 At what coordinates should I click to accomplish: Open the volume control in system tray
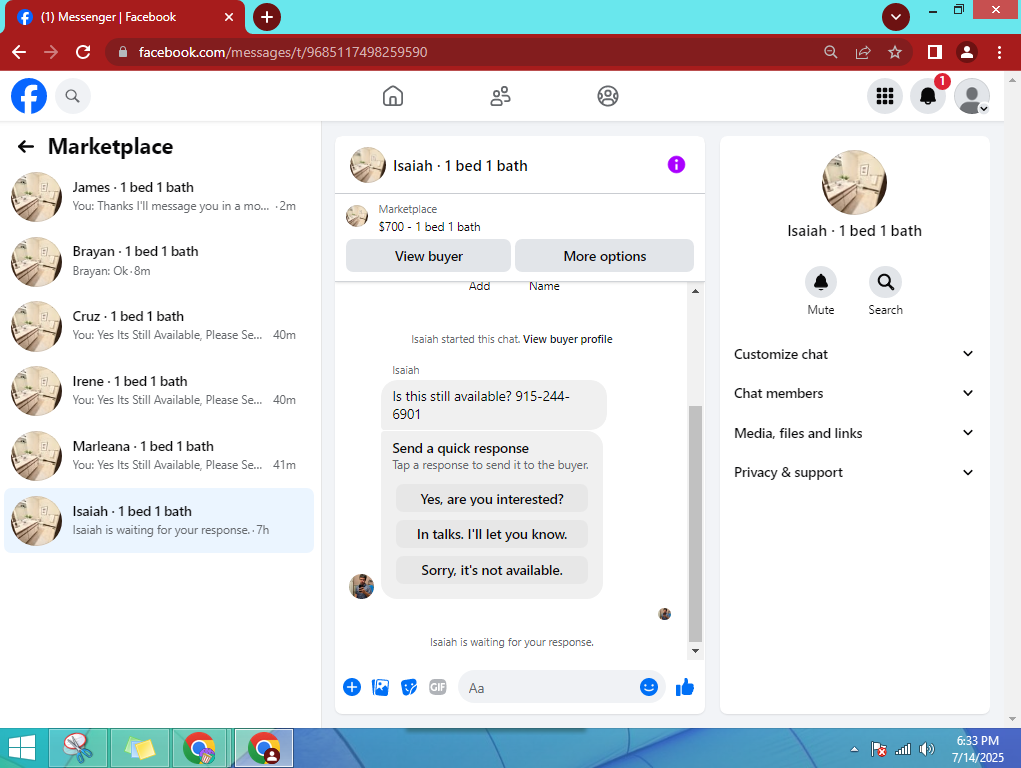coord(926,749)
